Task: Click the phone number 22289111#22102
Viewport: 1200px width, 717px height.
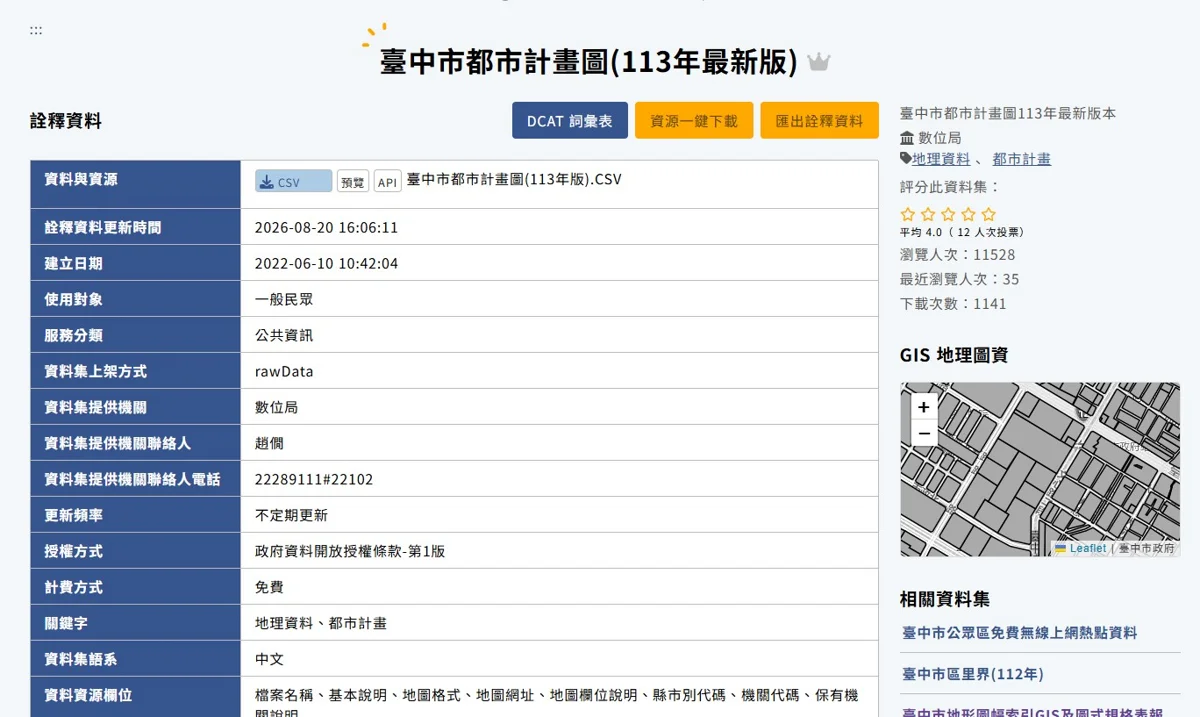Action: click(314, 479)
